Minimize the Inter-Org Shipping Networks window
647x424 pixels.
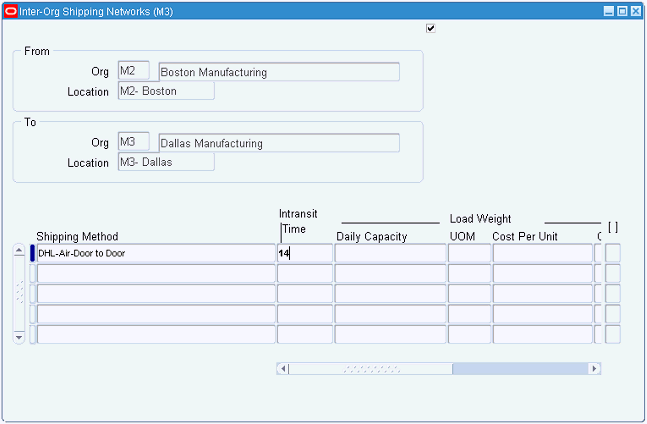pyautogui.click(x=609, y=11)
